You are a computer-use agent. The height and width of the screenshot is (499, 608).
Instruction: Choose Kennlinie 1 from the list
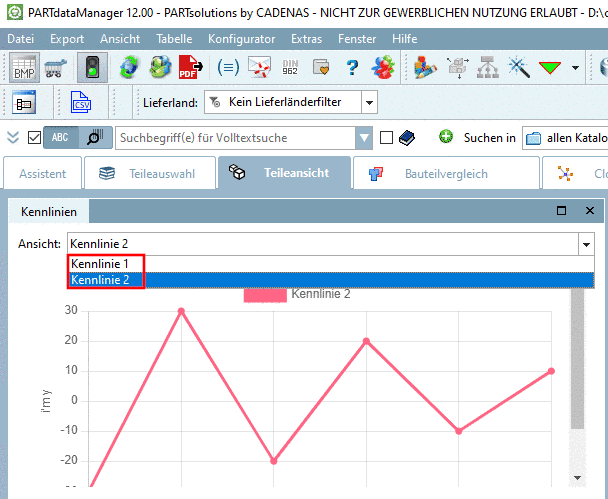point(330,264)
